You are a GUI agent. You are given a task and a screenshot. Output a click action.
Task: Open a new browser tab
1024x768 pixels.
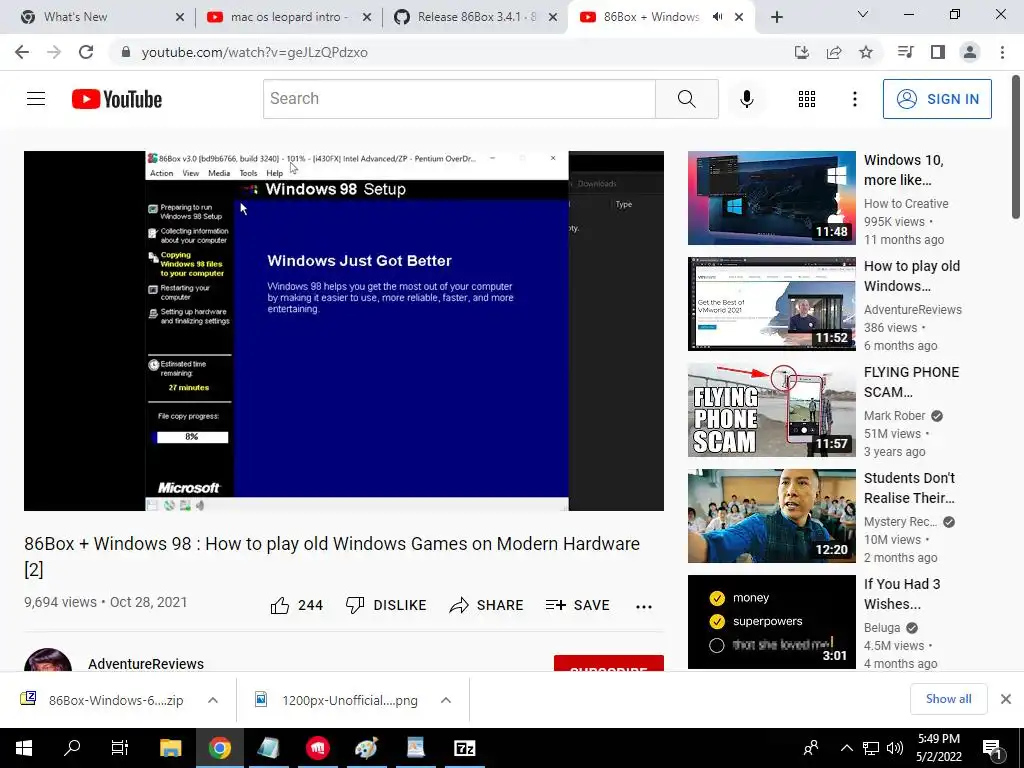(776, 17)
